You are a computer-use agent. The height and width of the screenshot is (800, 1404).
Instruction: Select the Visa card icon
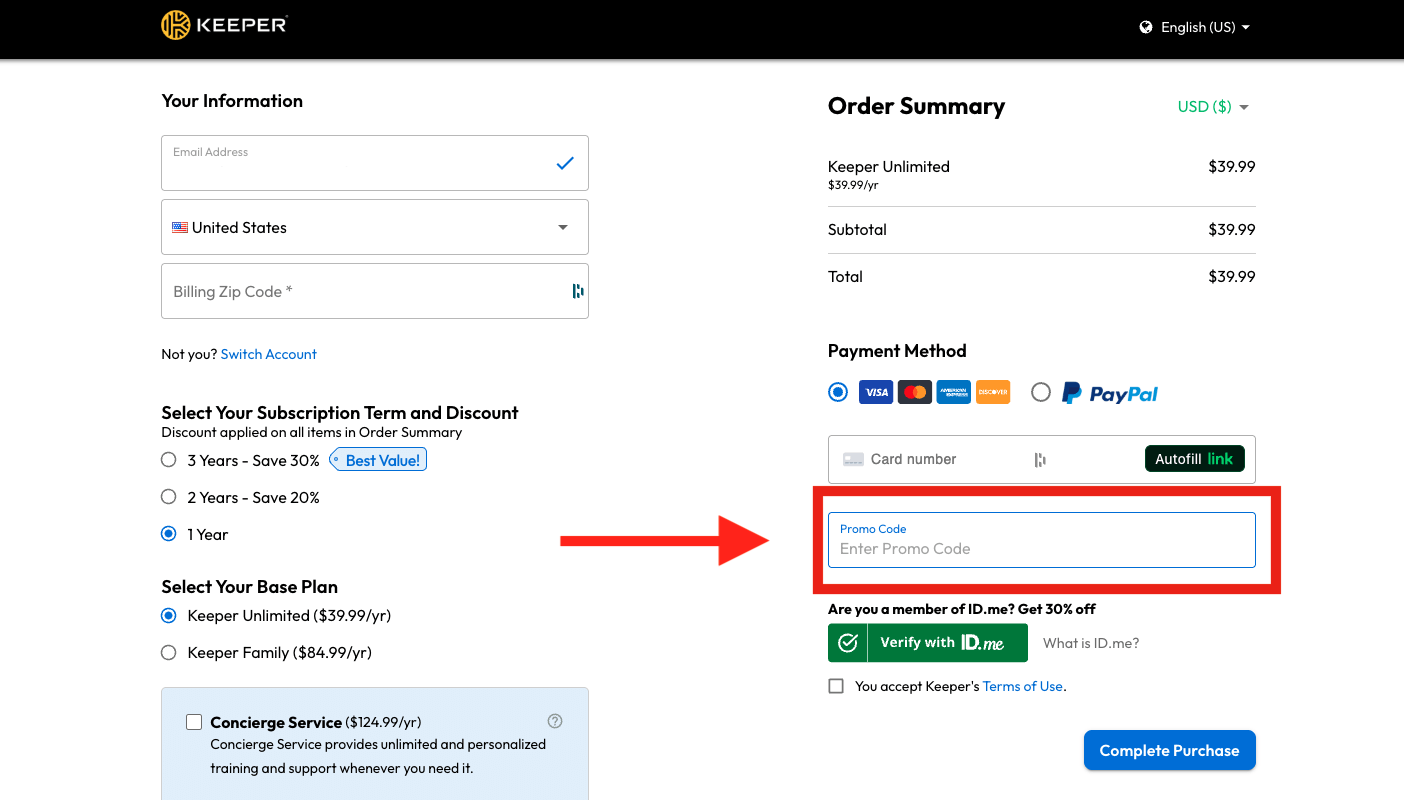[875, 392]
